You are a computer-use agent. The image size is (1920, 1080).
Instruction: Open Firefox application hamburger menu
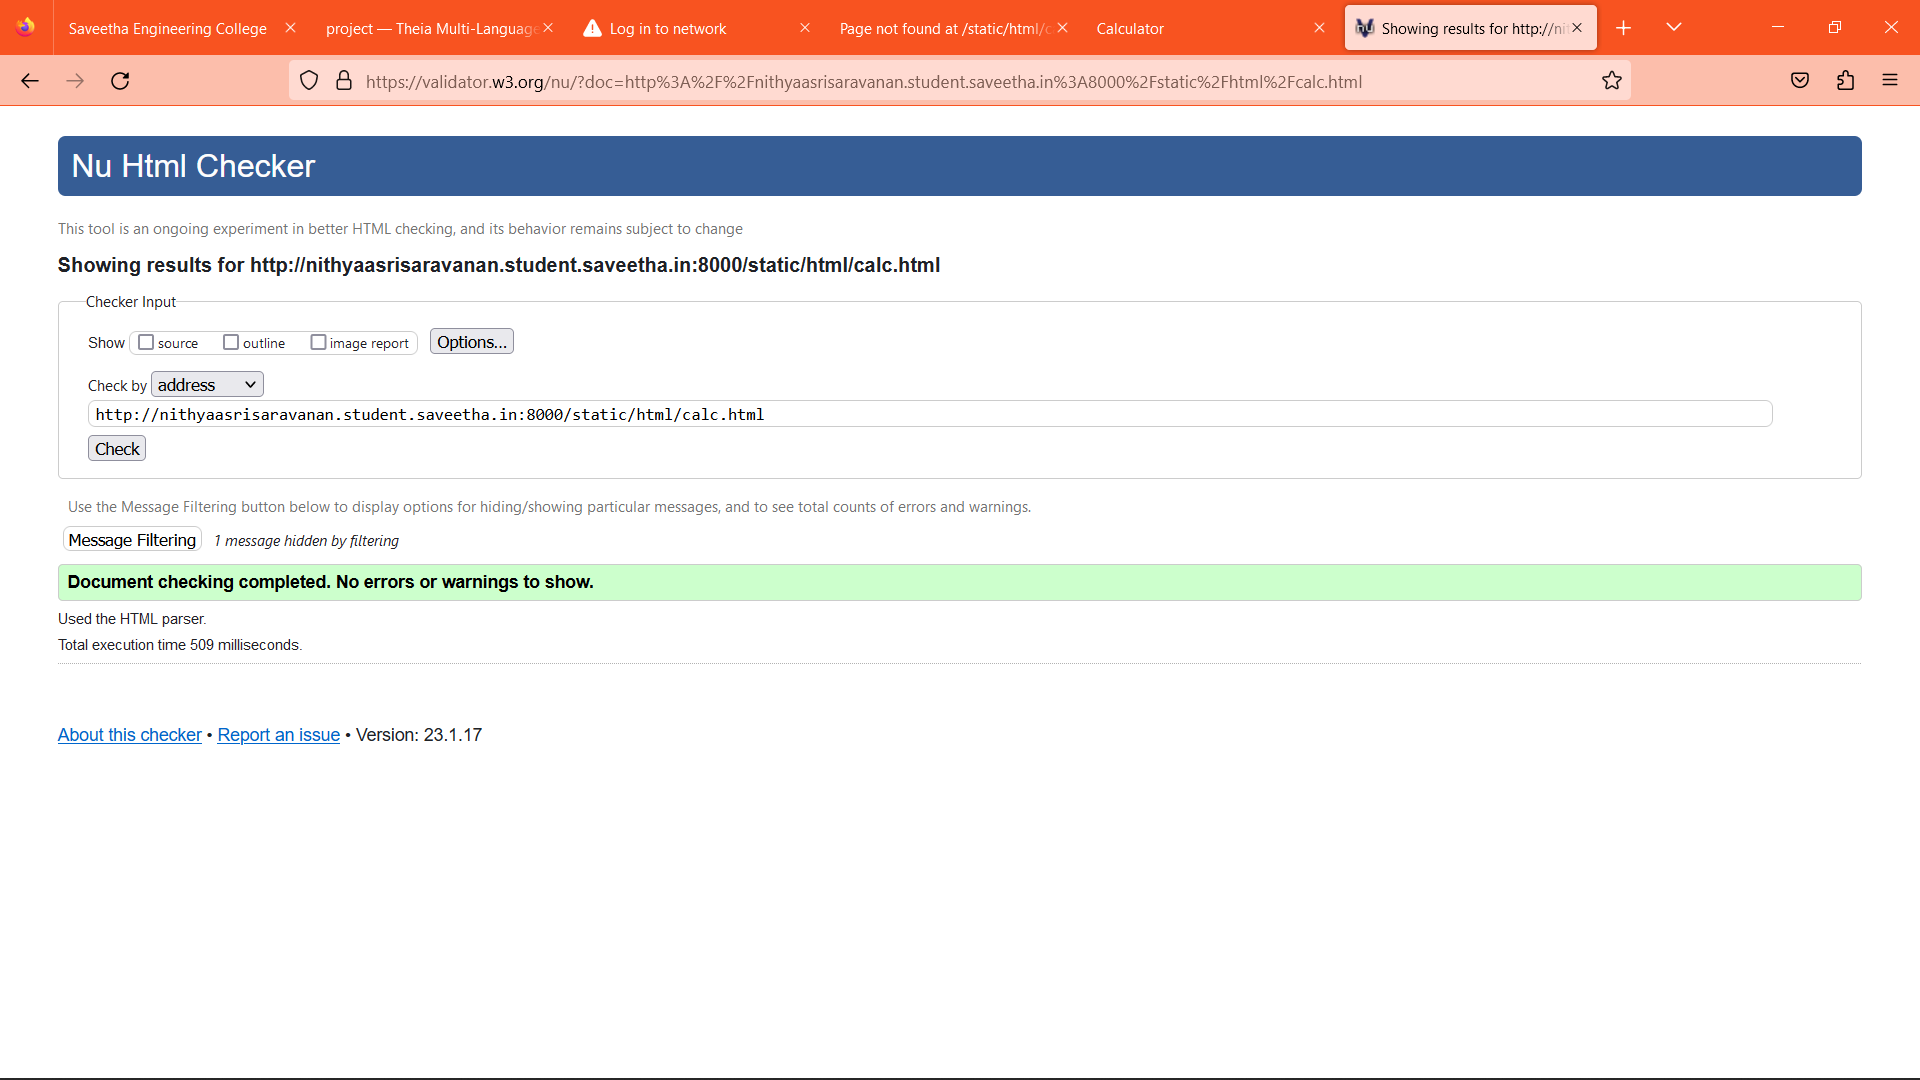click(x=1890, y=81)
